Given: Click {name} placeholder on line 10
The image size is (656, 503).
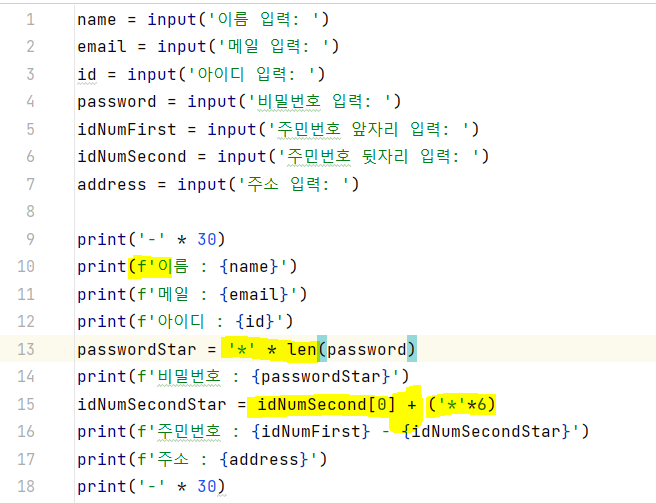Looking at the screenshot, I should click(249, 267).
